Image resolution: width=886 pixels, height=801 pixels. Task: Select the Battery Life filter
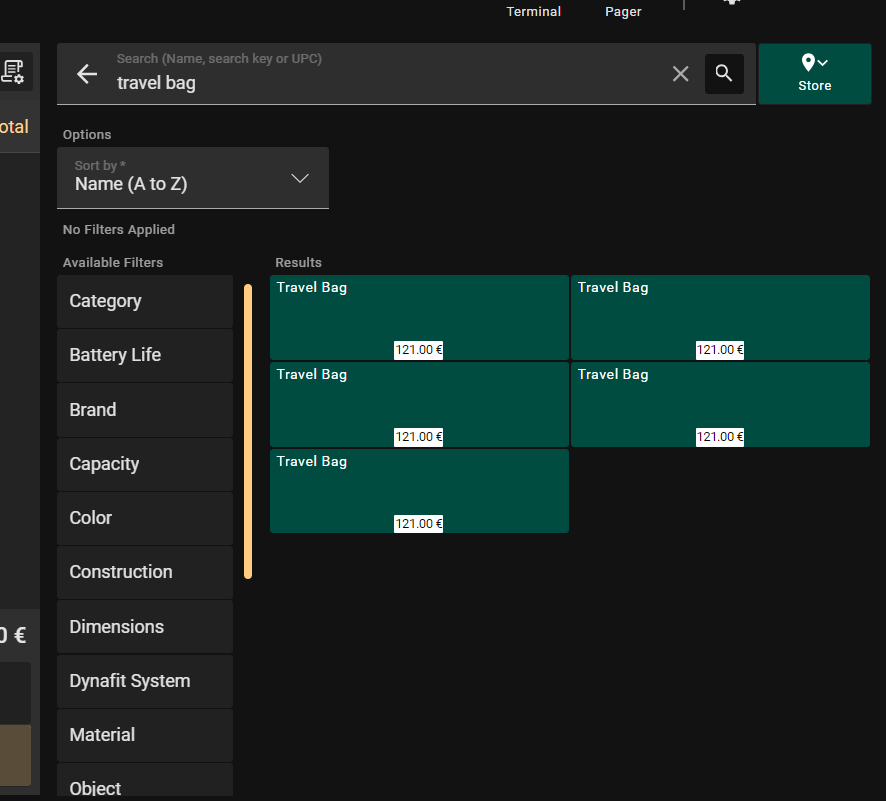pos(145,355)
